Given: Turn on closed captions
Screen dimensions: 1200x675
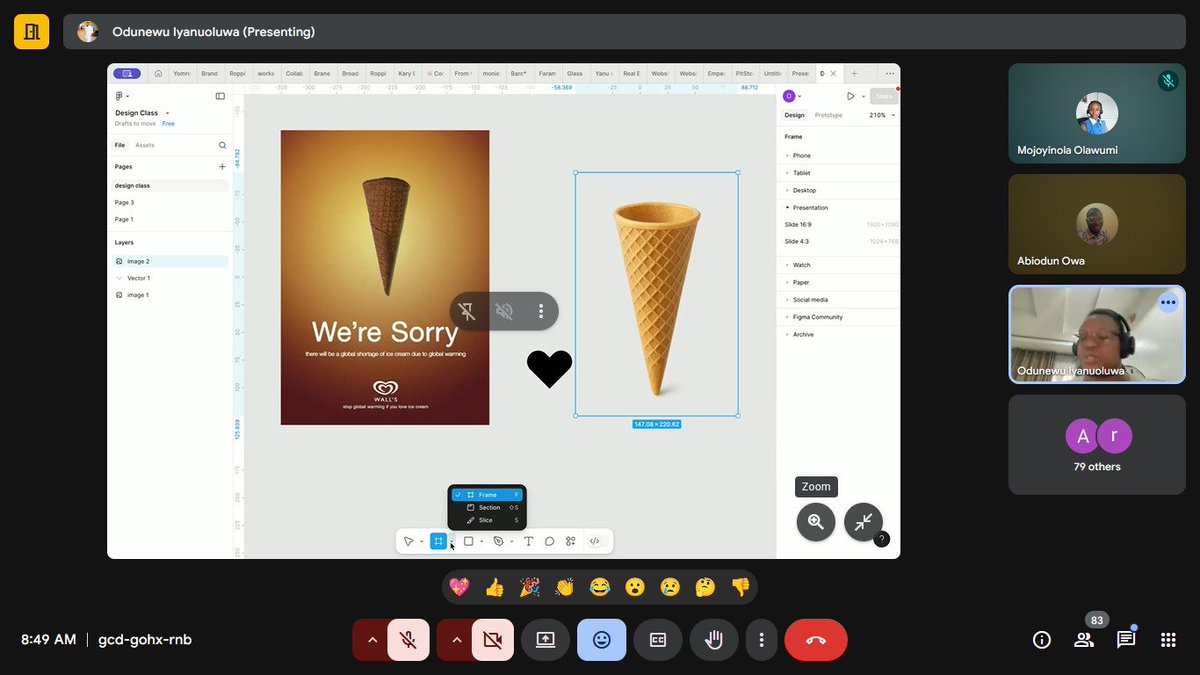Looking at the screenshot, I should [658, 640].
